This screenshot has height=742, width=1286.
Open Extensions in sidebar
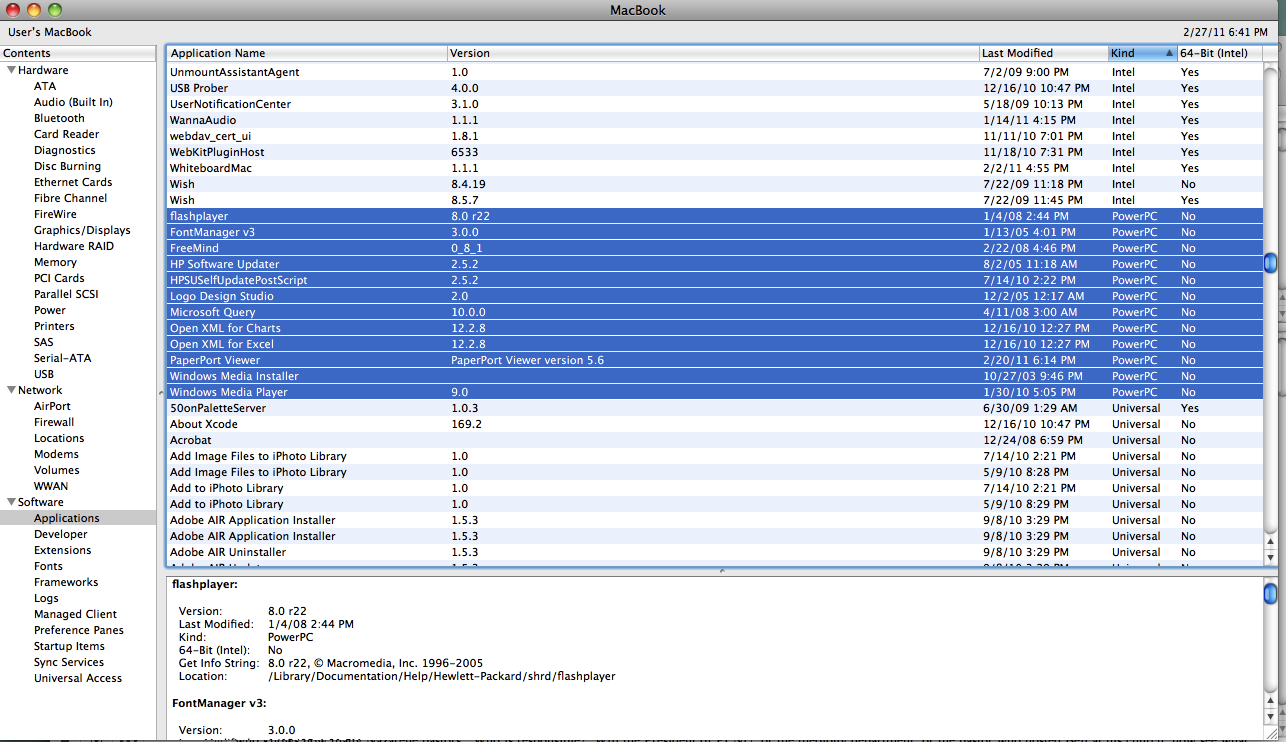pos(62,550)
